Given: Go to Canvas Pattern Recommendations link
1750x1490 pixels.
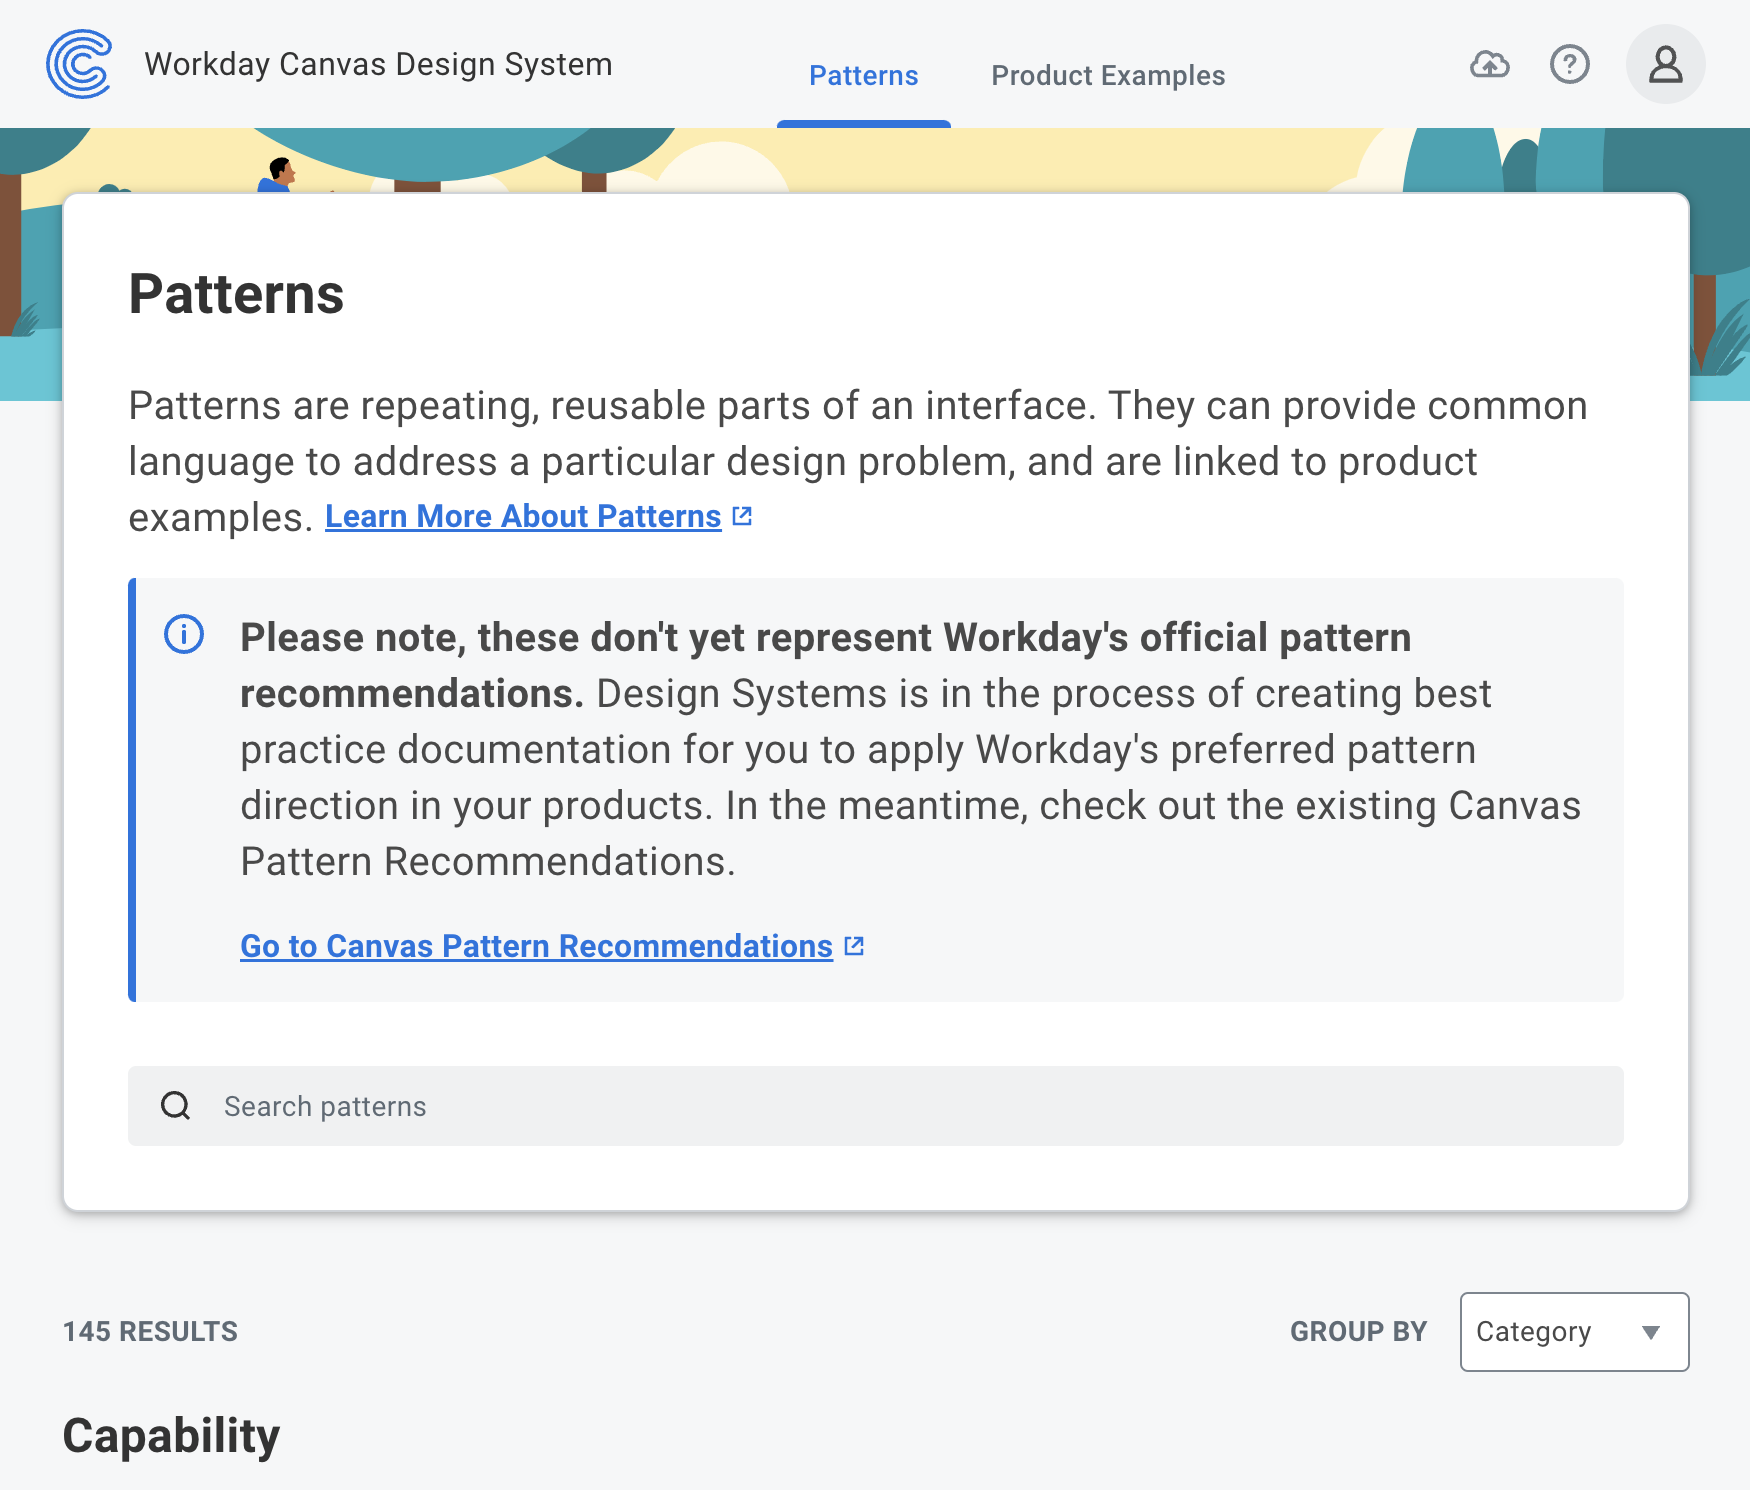Looking at the screenshot, I should [x=536, y=946].
